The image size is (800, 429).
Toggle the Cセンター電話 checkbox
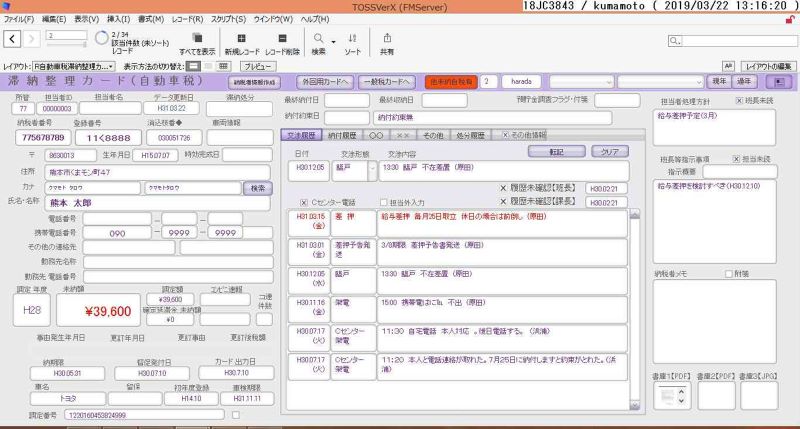point(304,203)
